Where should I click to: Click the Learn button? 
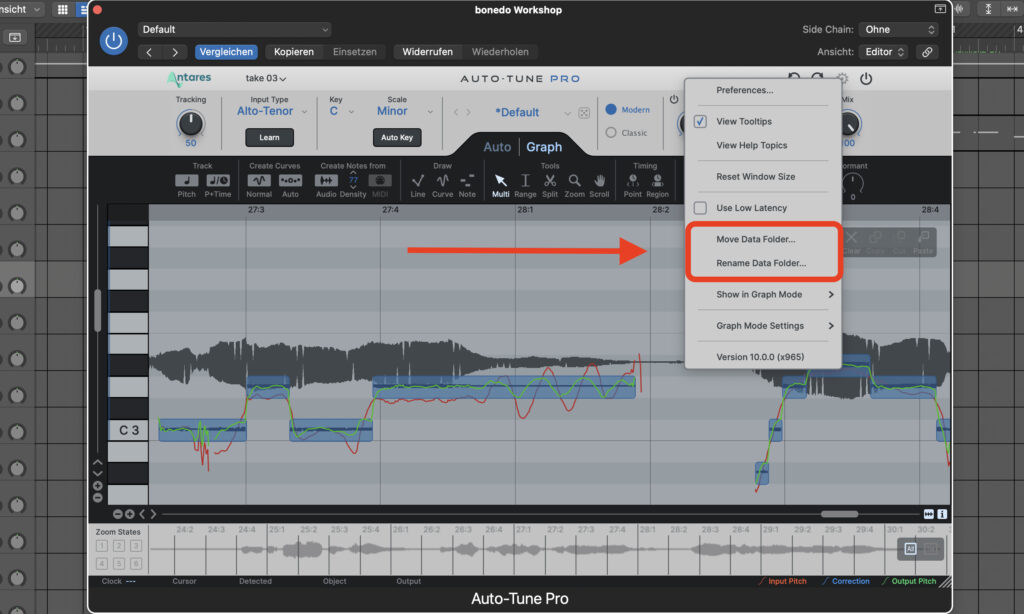(x=269, y=137)
